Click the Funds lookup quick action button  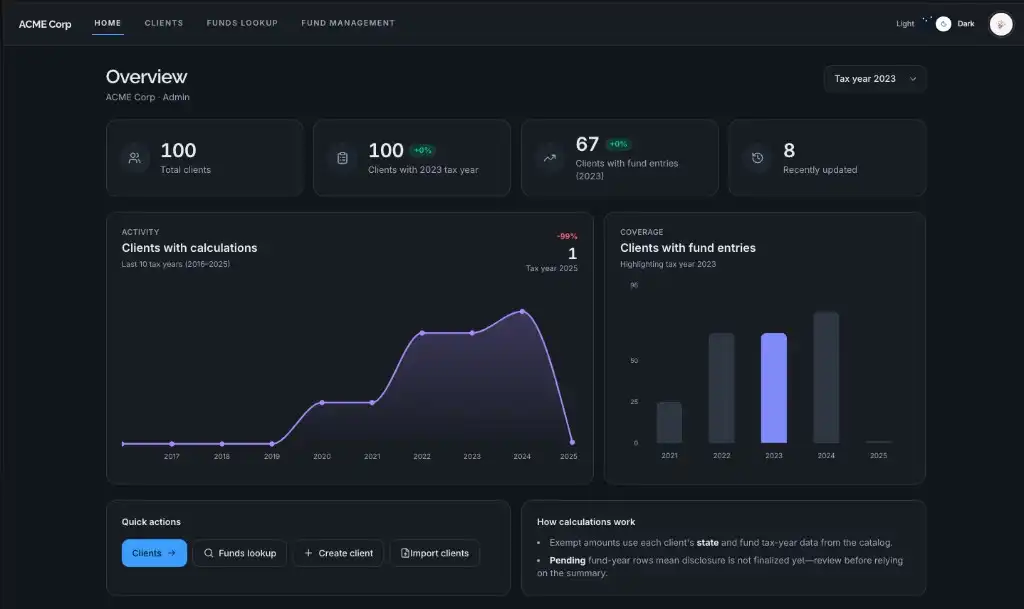[240, 553]
